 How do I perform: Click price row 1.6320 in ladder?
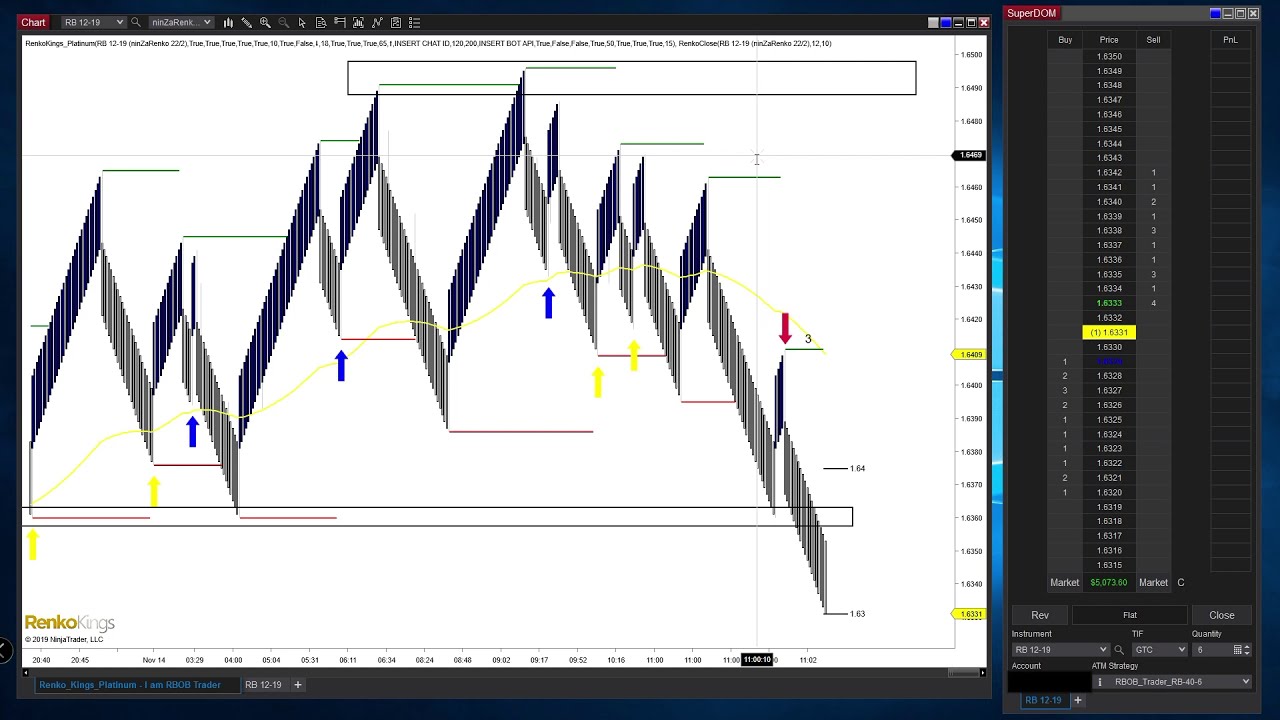point(1109,493)
